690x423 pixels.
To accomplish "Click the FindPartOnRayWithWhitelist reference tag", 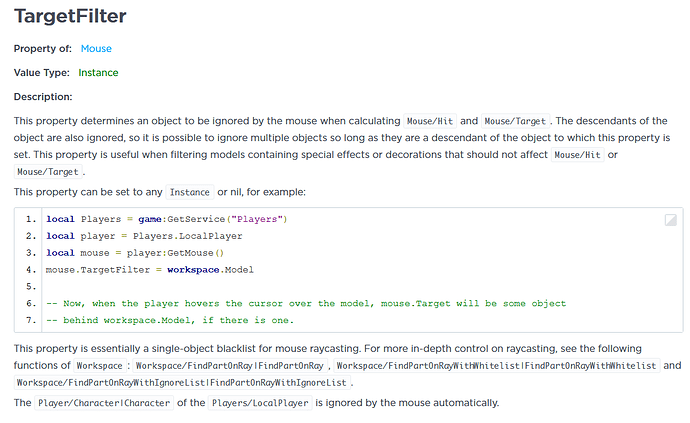I will pyautogui.click(x=496, y=366).
